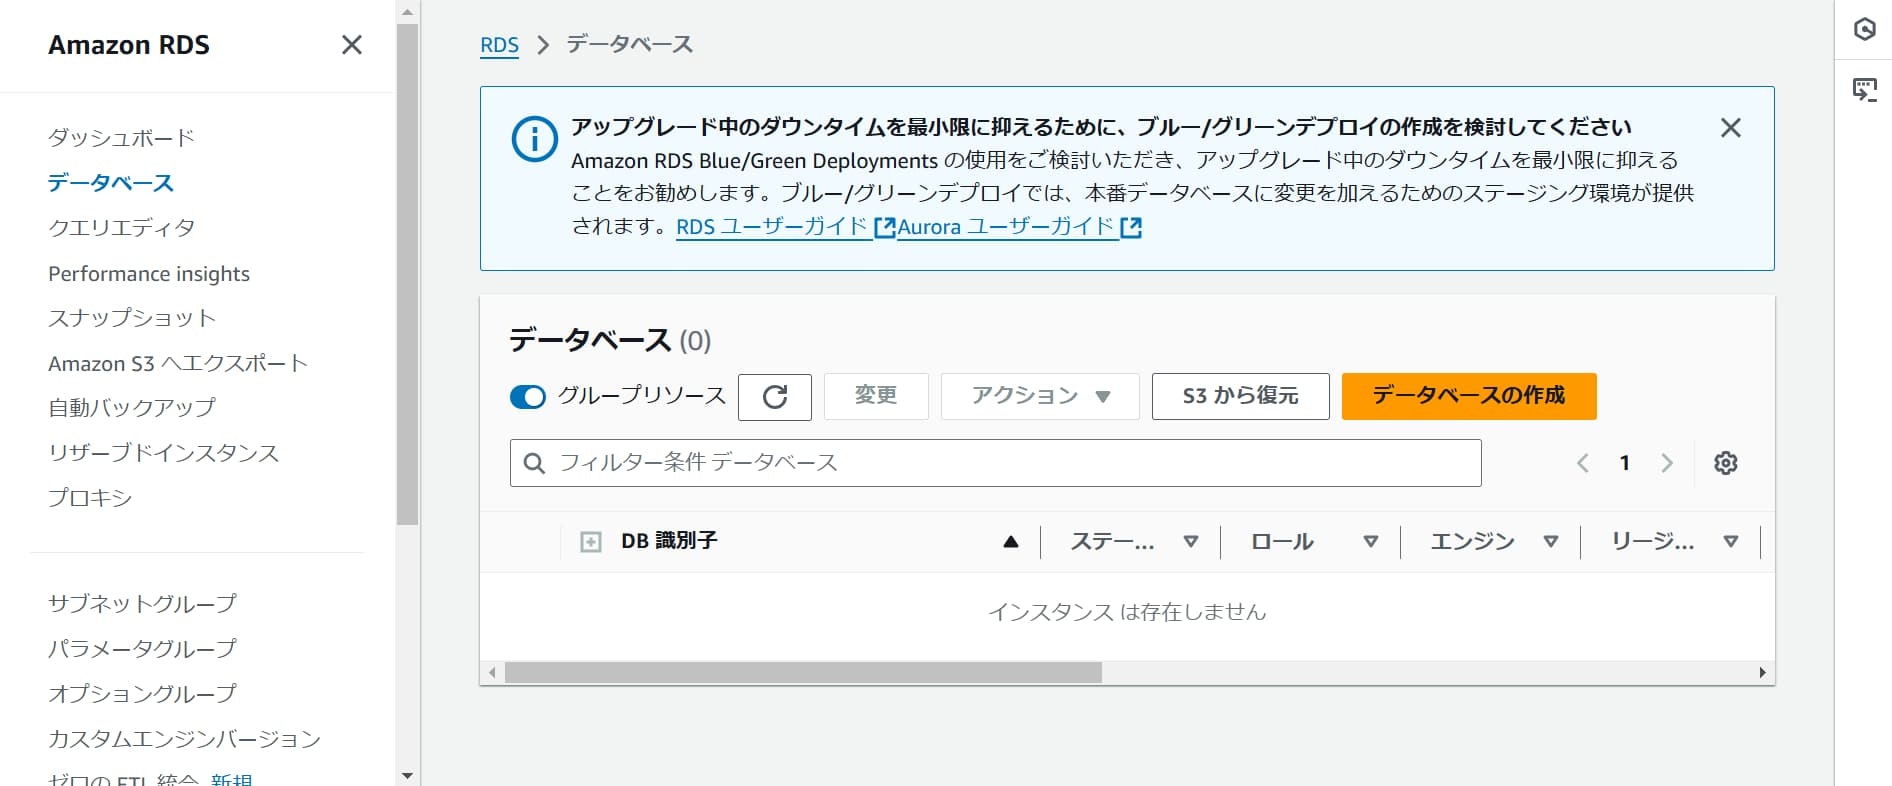
Task: Open Amazon S3 へエクスポート in sidebar
Action: click(178, 363)
